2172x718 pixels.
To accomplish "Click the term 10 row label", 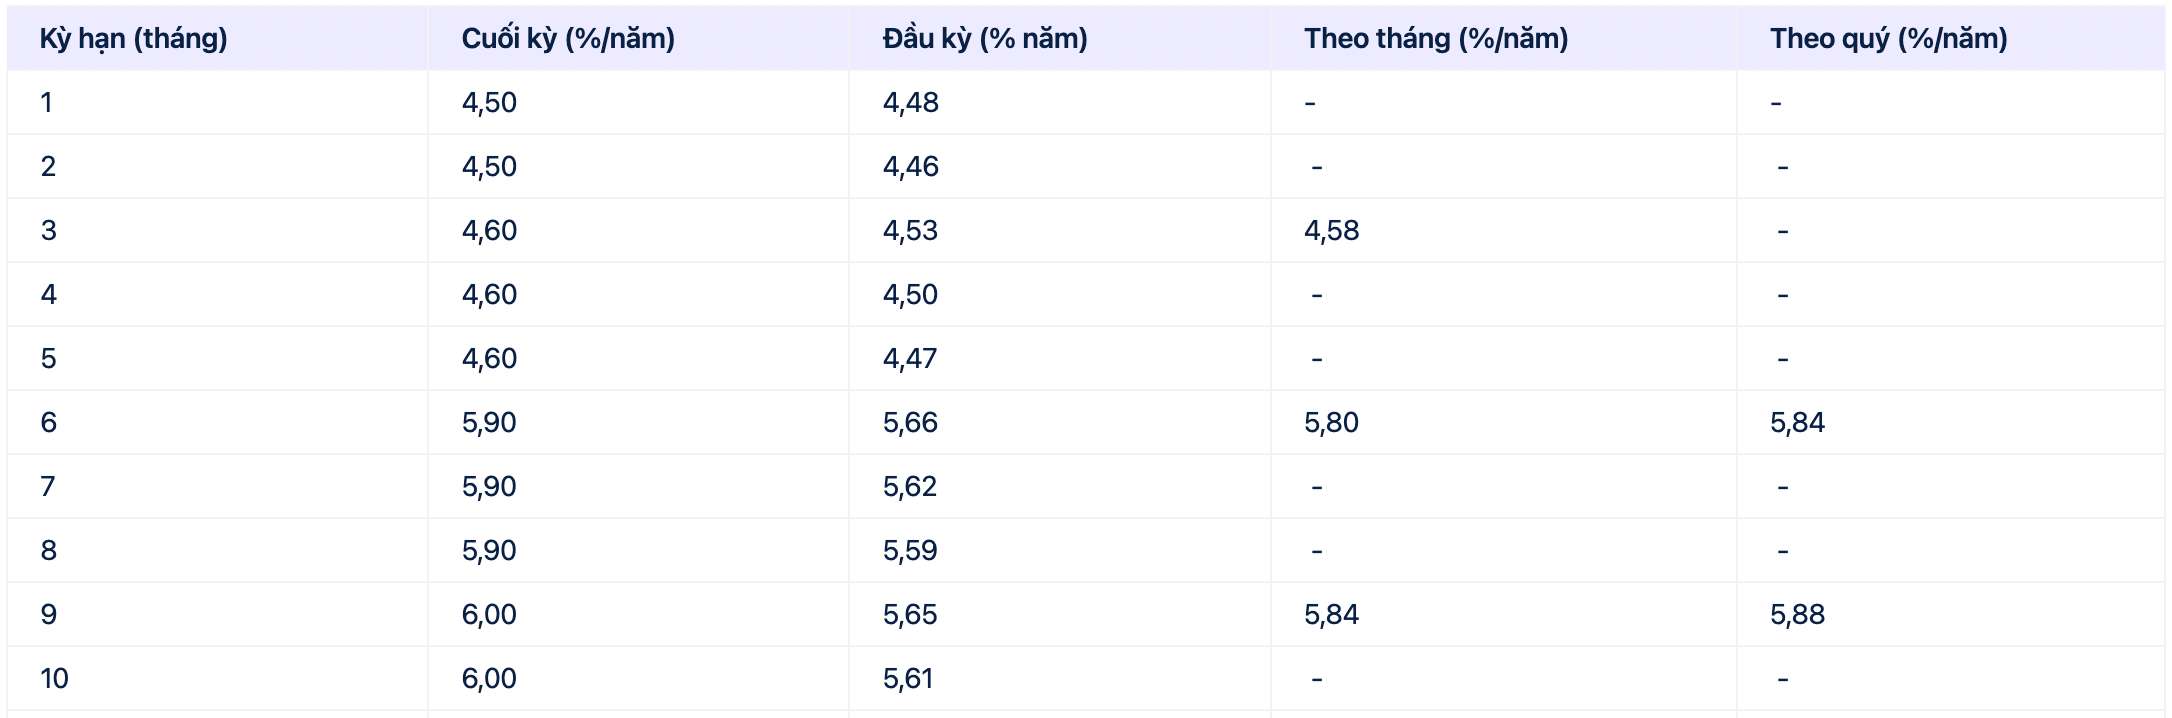I will [54, 679].
